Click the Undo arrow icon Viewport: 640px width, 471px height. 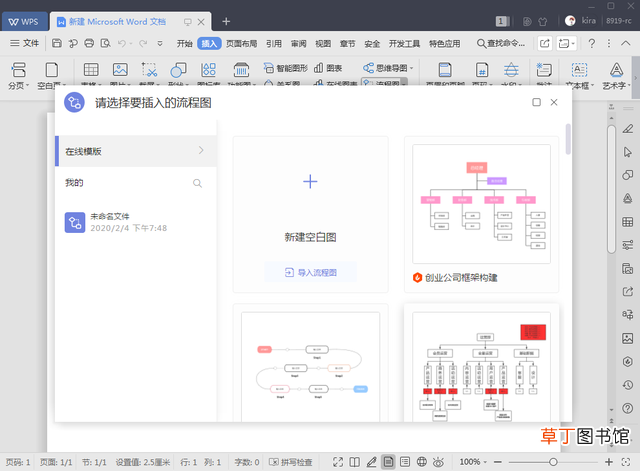pyautogui.click(x=122, y=43)
